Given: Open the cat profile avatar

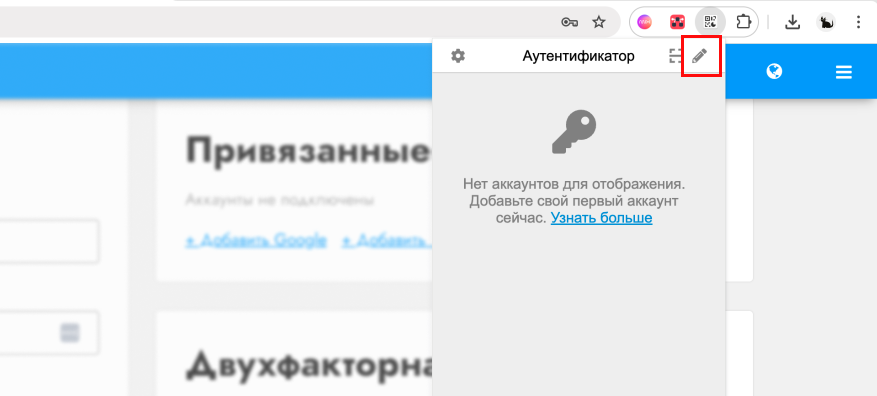Looking at the screenshot, I should pos(826,22).
